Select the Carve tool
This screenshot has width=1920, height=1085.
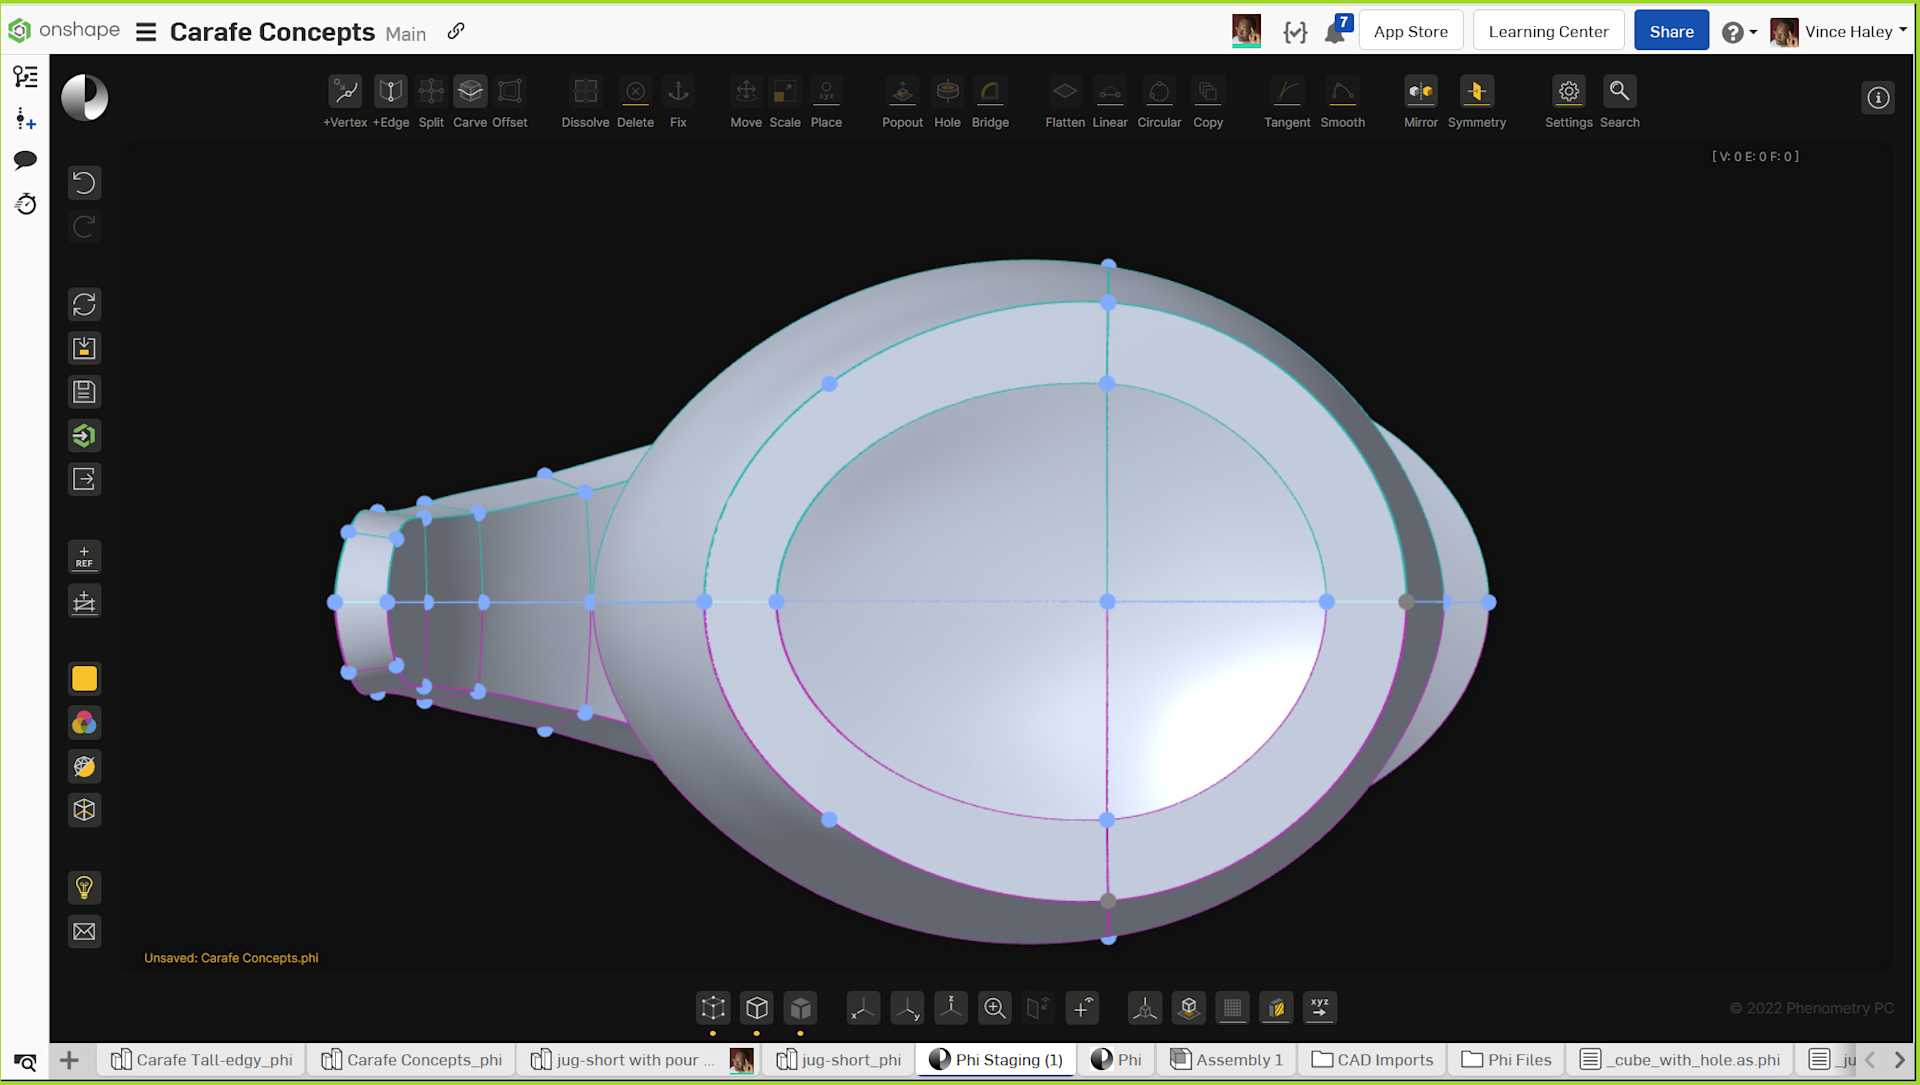pyautogui.click(x=470, y=92)
